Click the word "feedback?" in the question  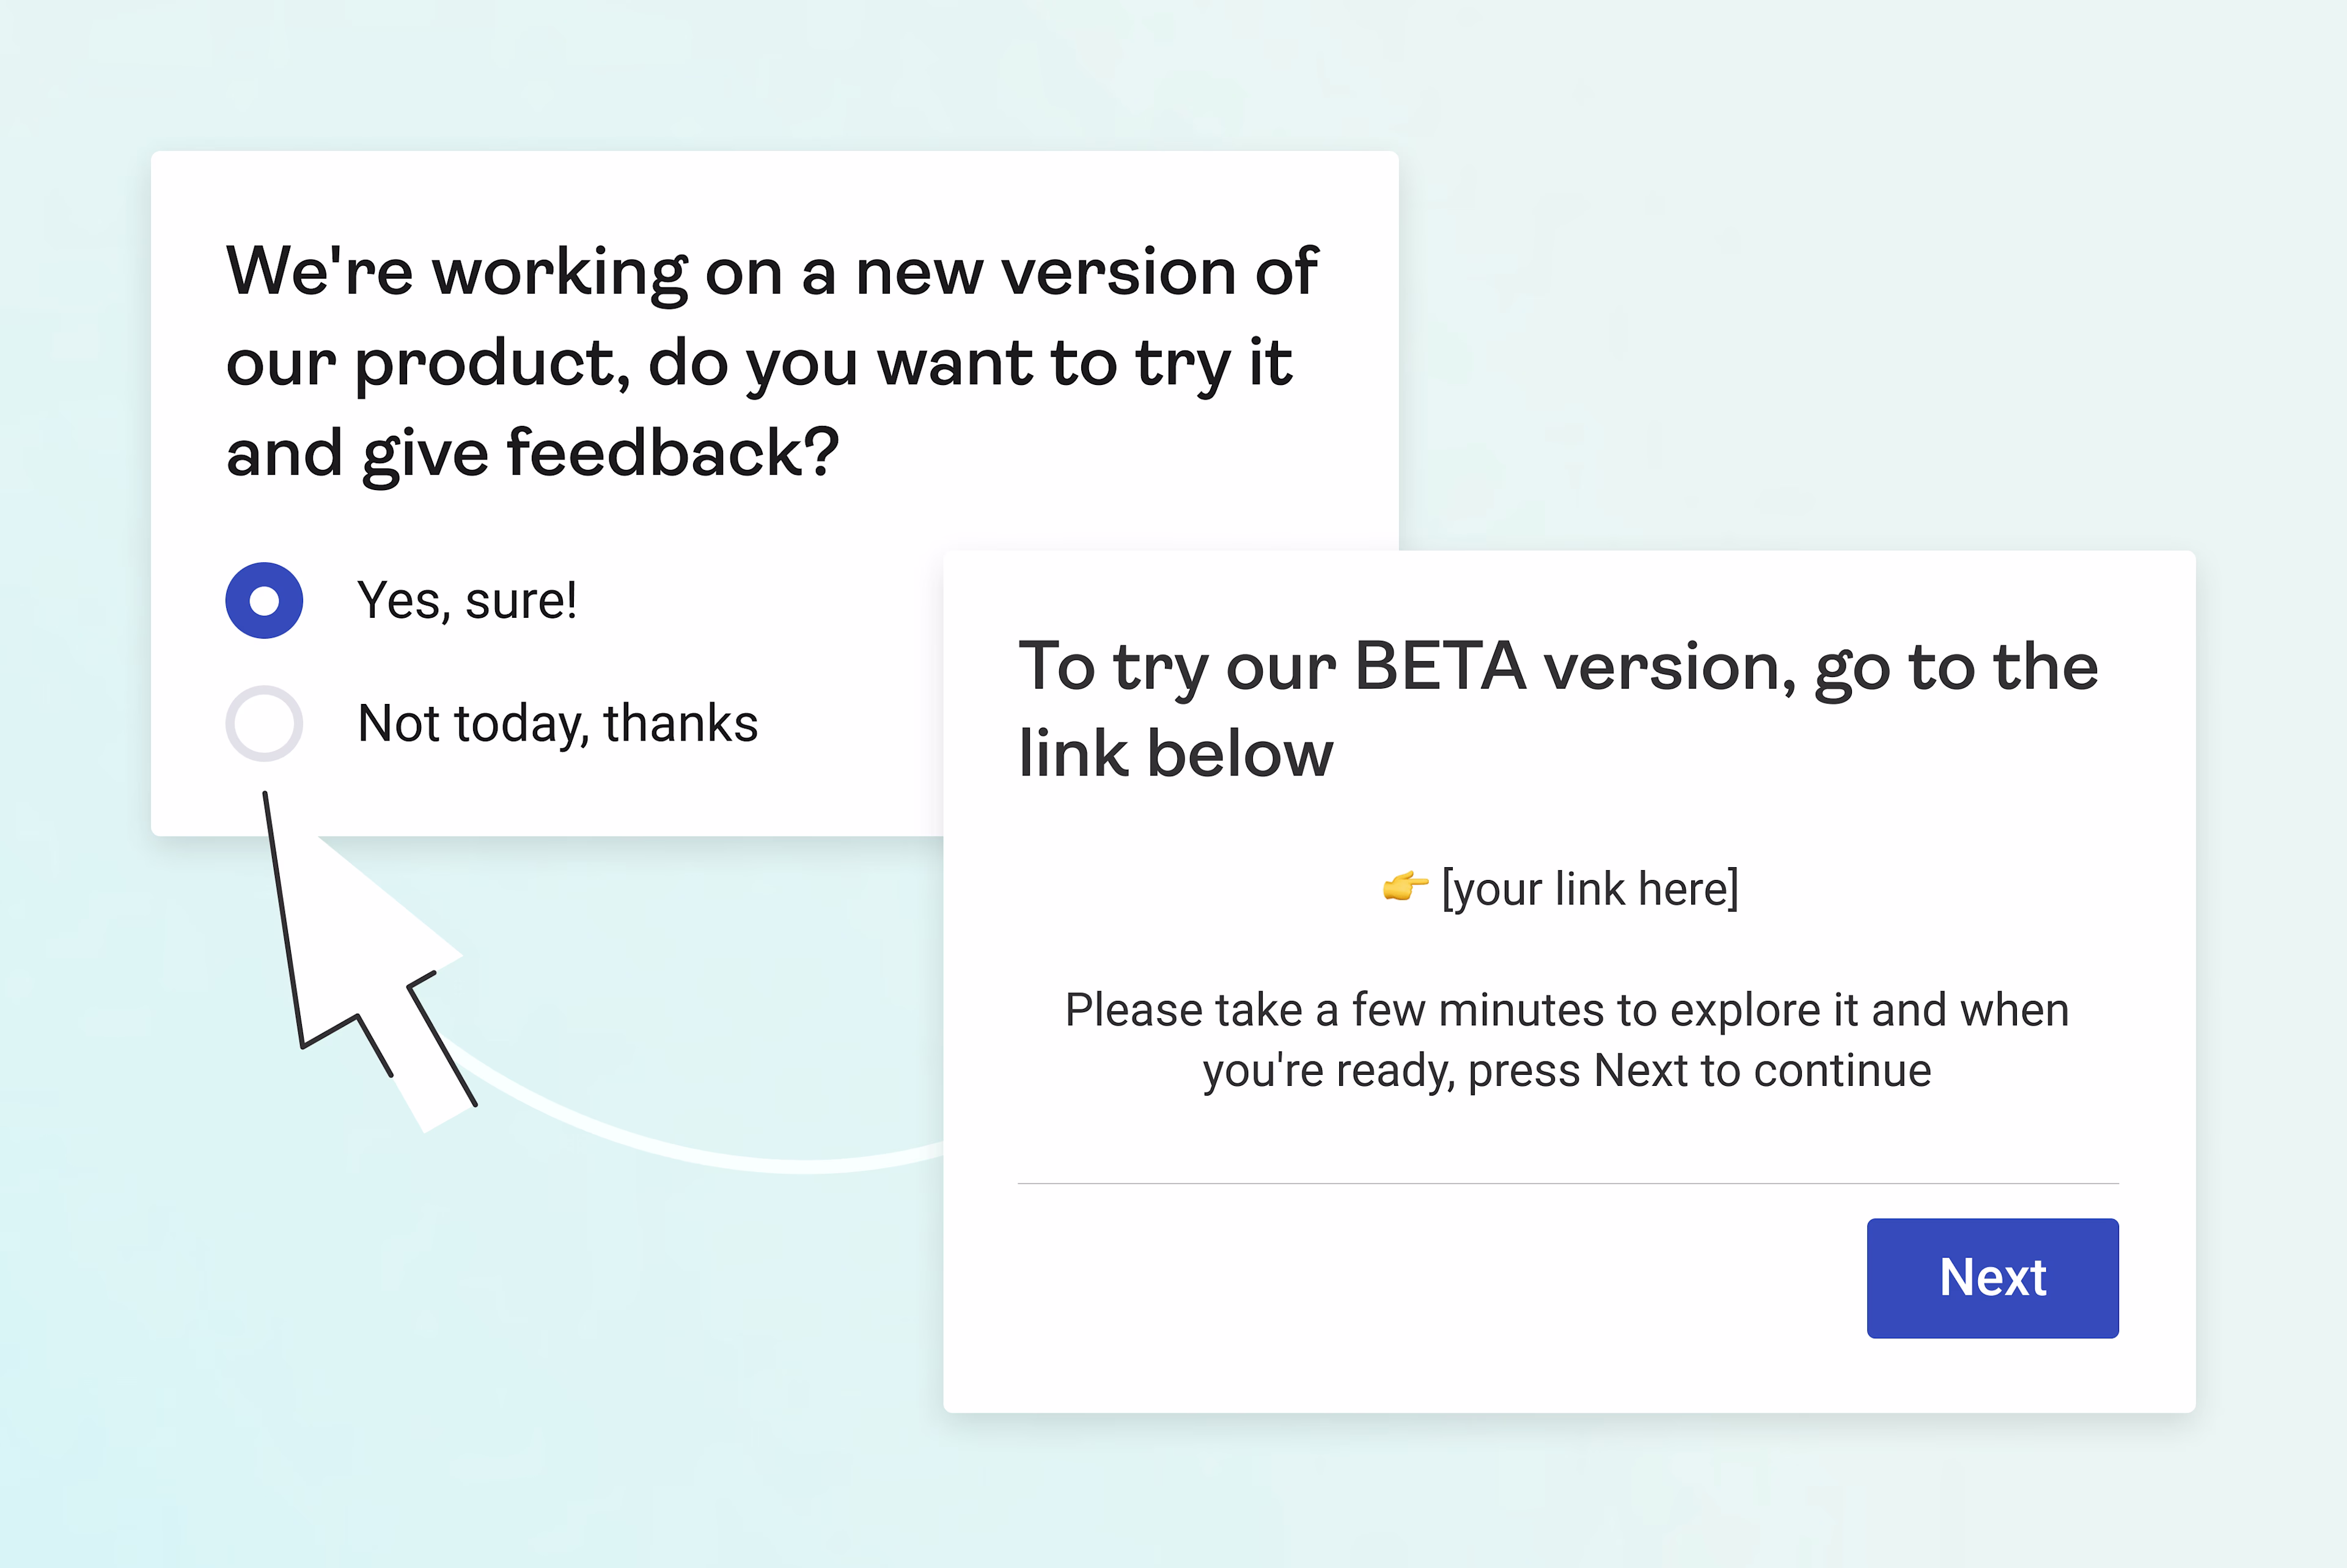[x=673, y=453]
